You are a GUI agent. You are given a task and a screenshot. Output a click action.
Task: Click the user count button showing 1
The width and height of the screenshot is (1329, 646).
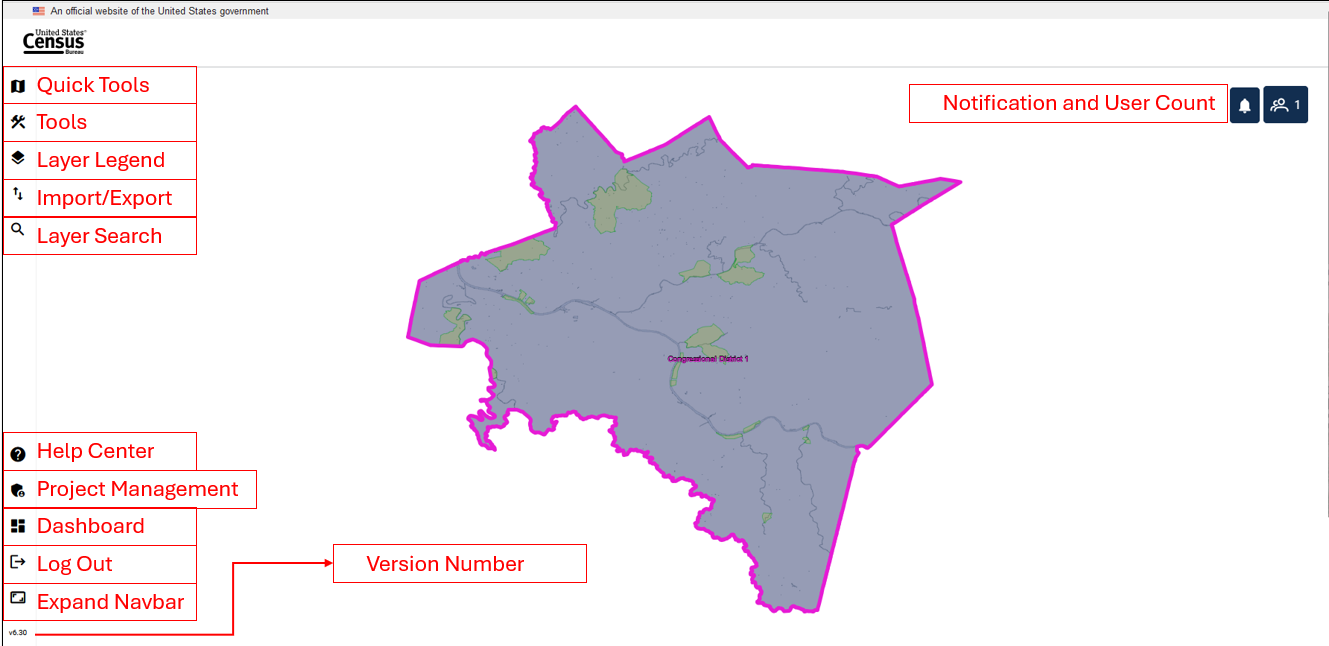[x=1285, y=105]
